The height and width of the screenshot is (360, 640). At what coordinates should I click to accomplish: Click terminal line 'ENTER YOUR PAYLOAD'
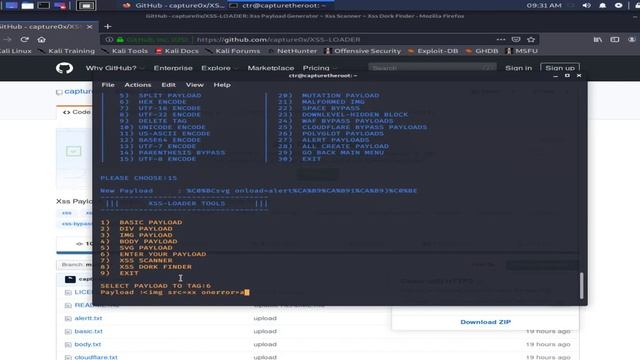click(163, 254)
